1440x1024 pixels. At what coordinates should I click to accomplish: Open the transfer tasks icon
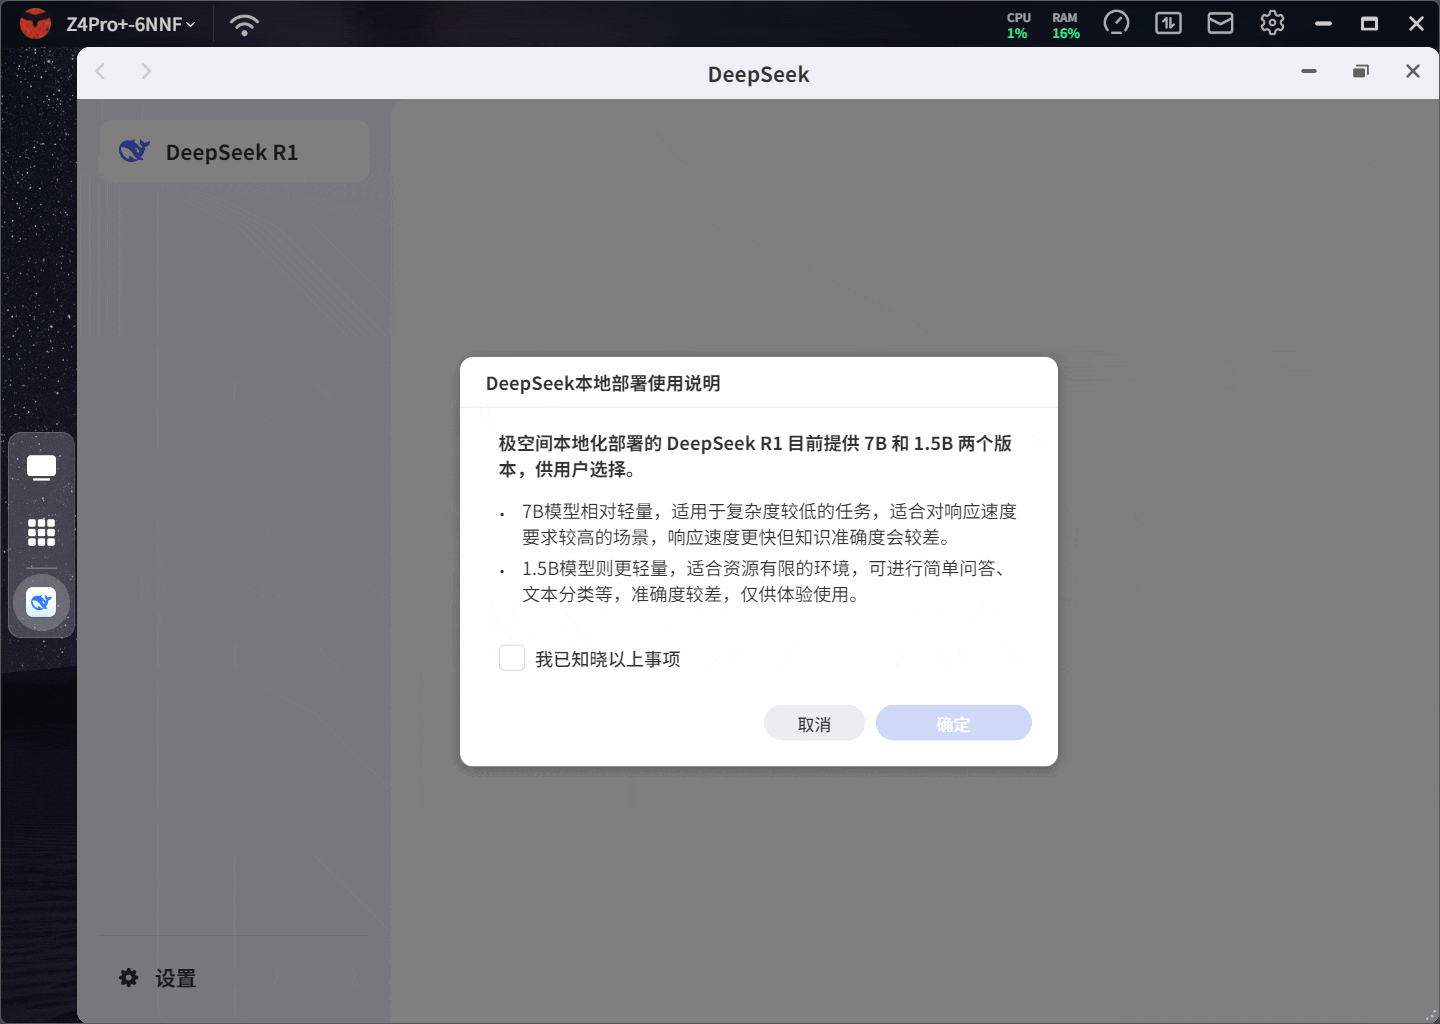tap(1168, 23)
